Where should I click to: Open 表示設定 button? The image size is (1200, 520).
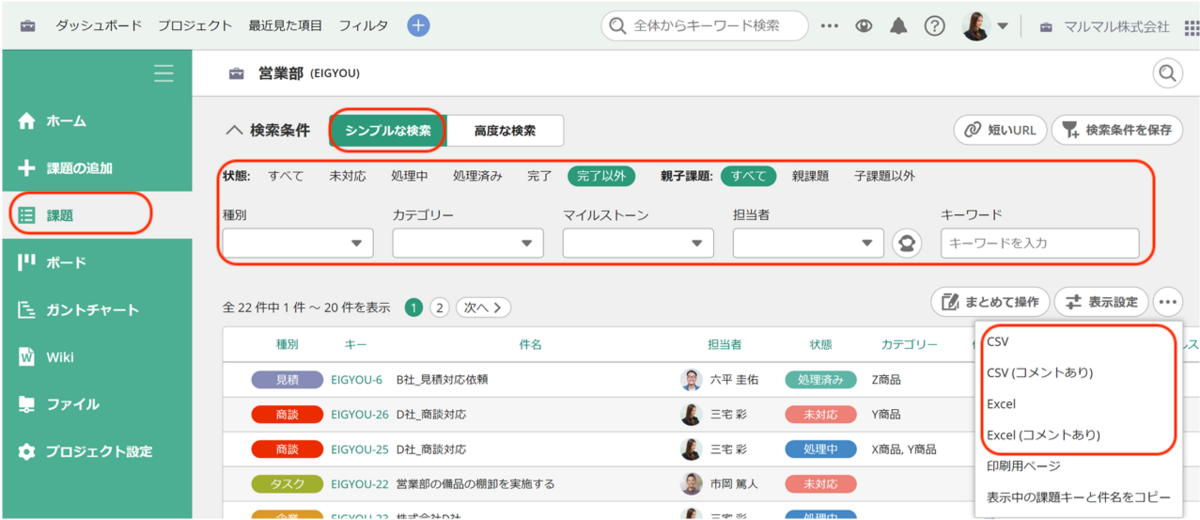click(x=1102, y=301)
